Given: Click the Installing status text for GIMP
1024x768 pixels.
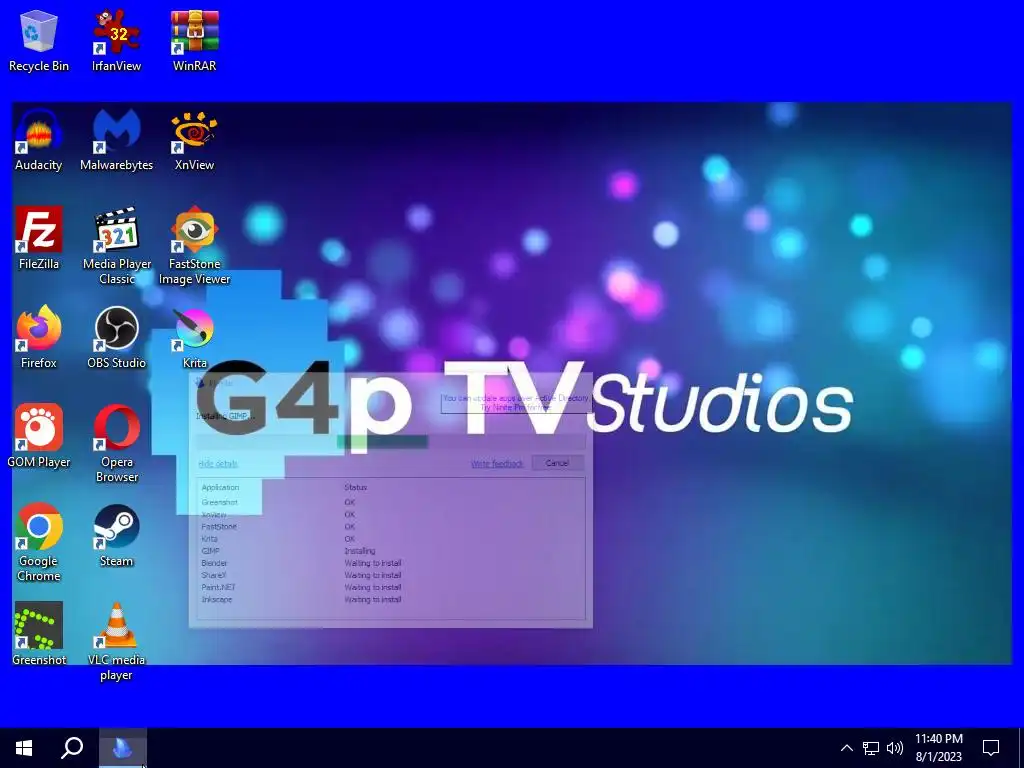Looking at the screenshot, I should [x=360, y=551].
